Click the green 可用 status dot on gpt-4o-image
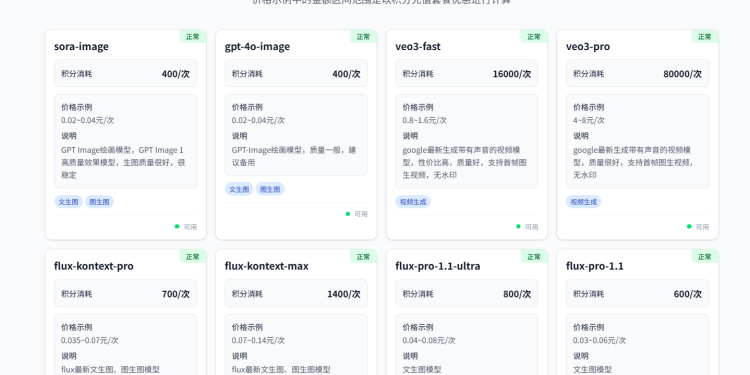This screenshot has height=375, width=750. (348, 214)
